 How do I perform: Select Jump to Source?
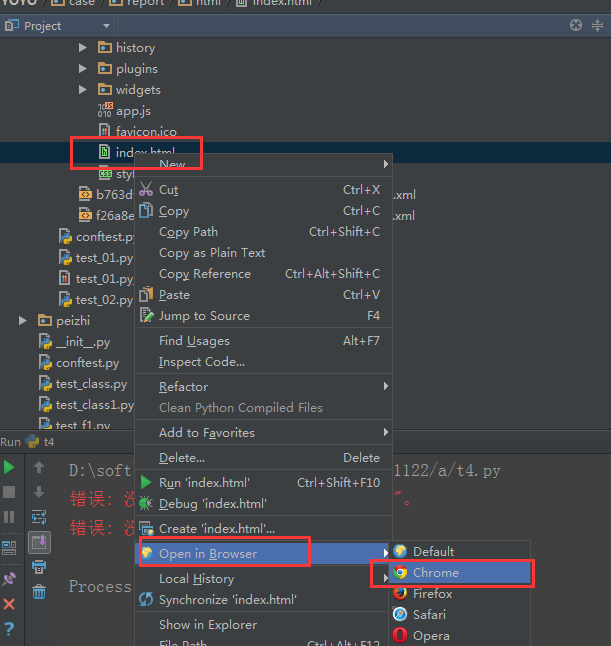click(264, 316)
